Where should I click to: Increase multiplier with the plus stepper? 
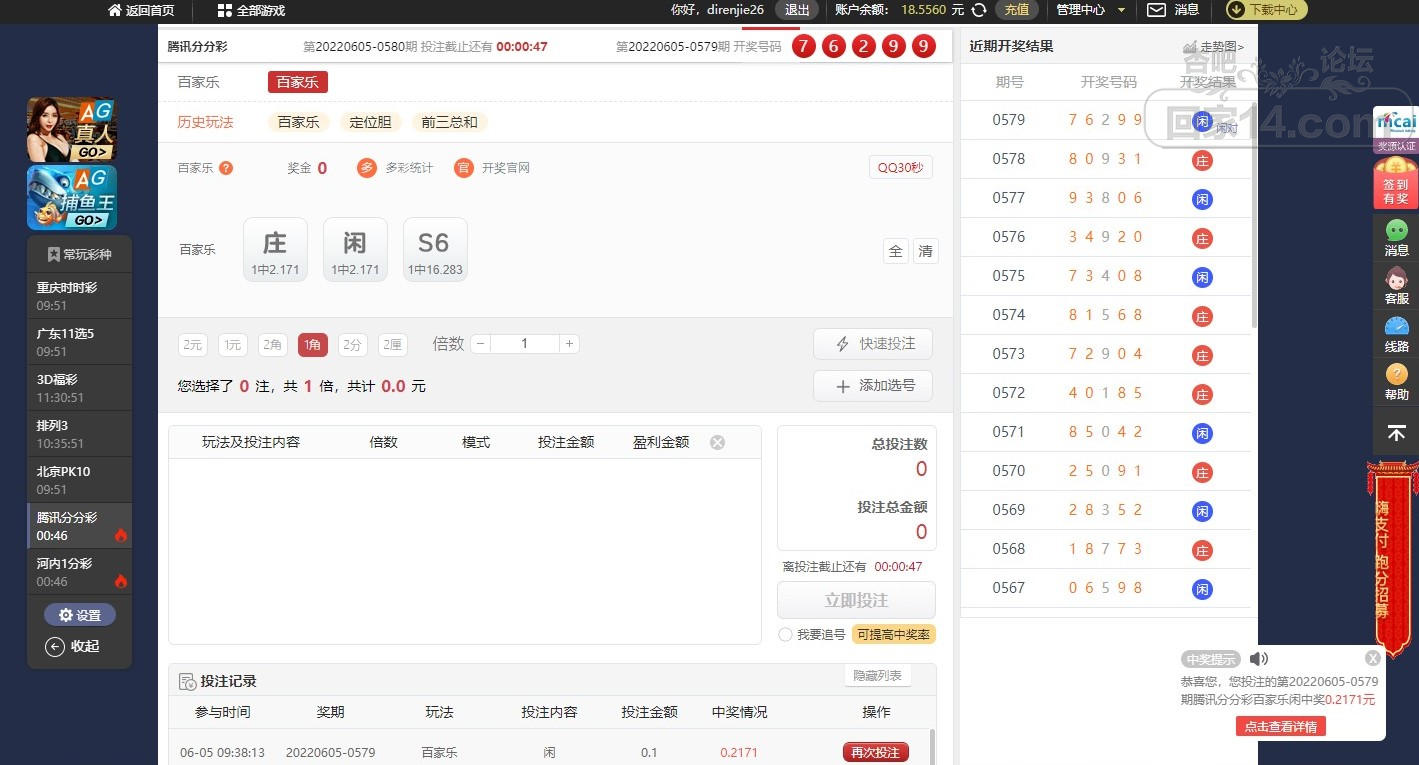[569, 344]
